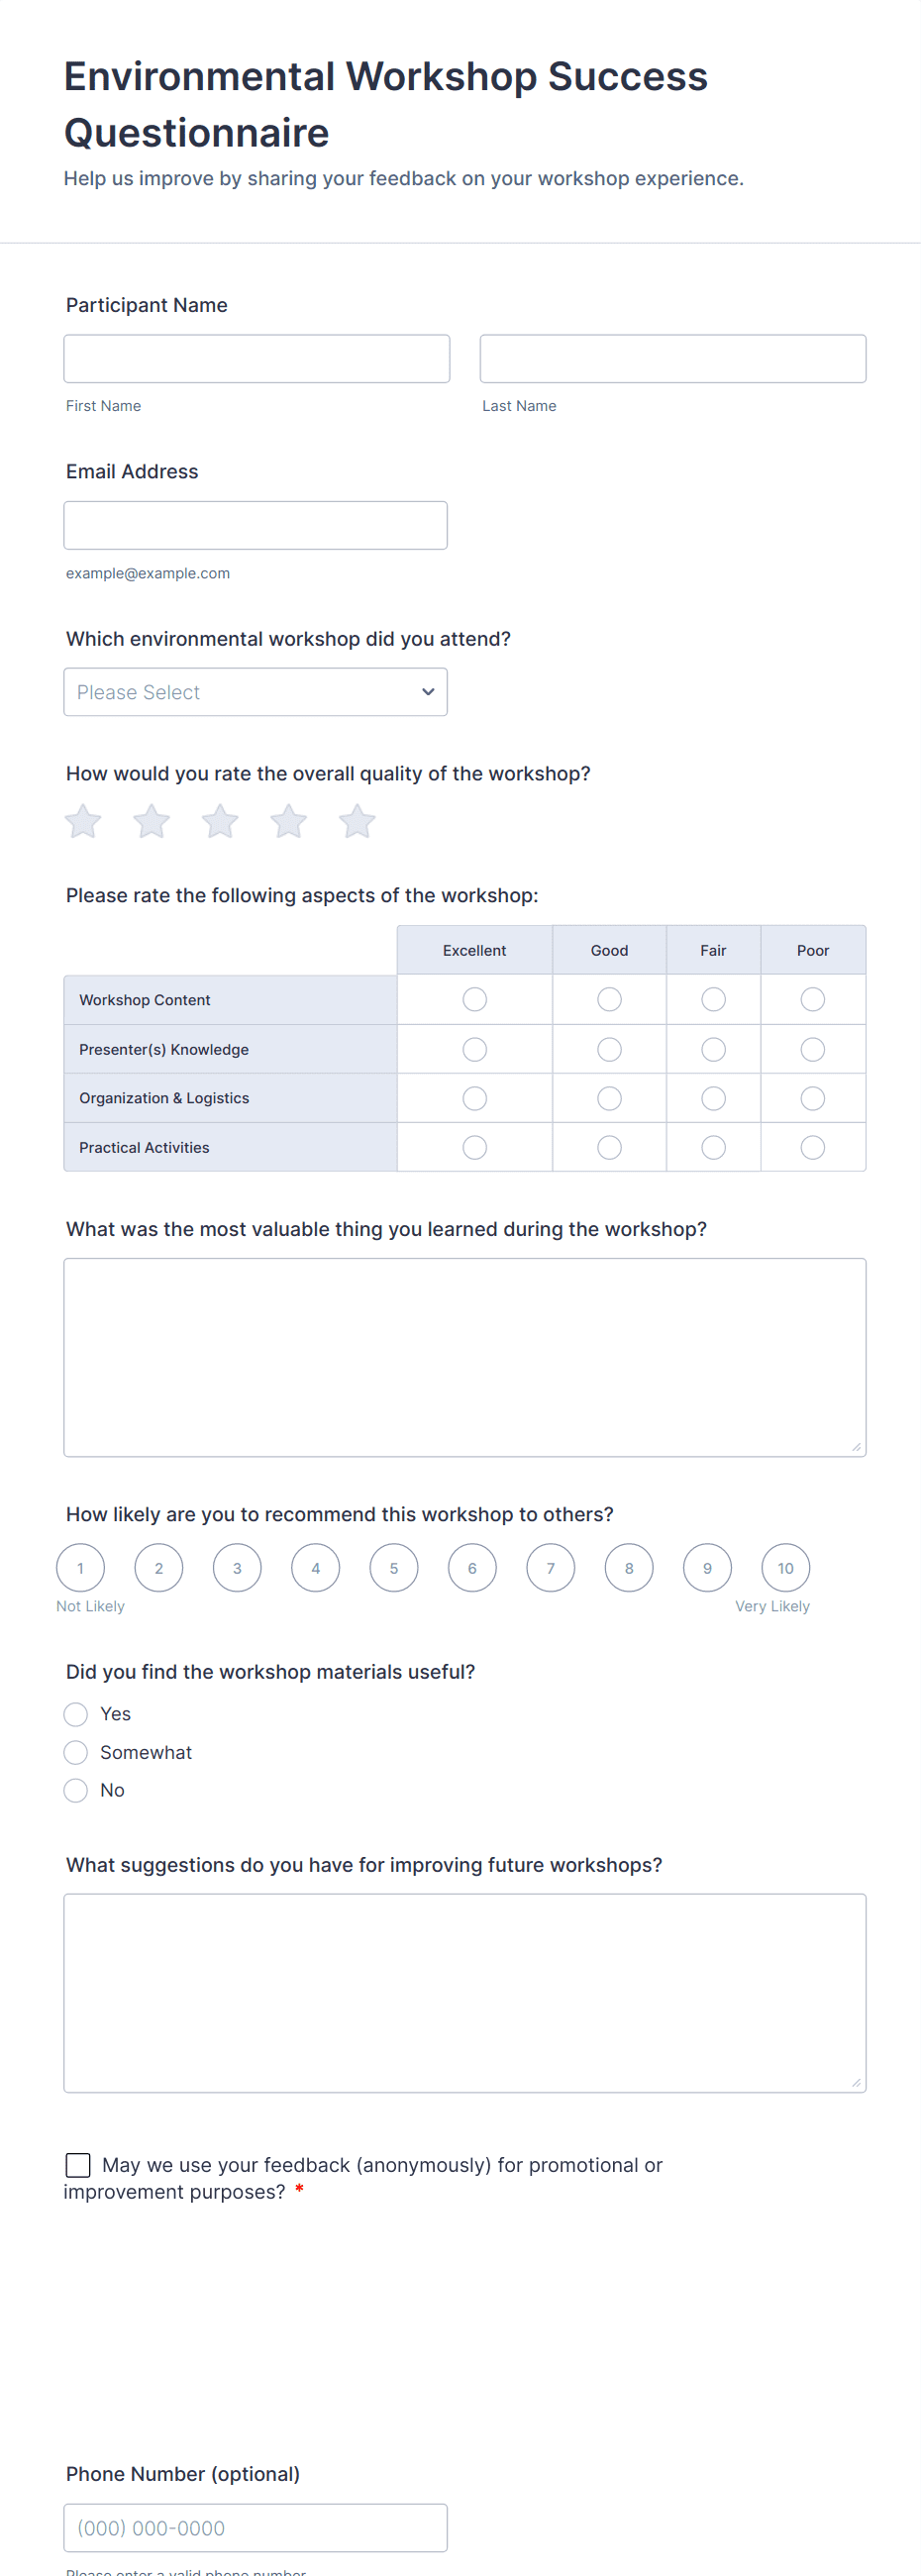Rate Workshop Content as Excellent
921x2576 pixels.
coord(475,1000)
